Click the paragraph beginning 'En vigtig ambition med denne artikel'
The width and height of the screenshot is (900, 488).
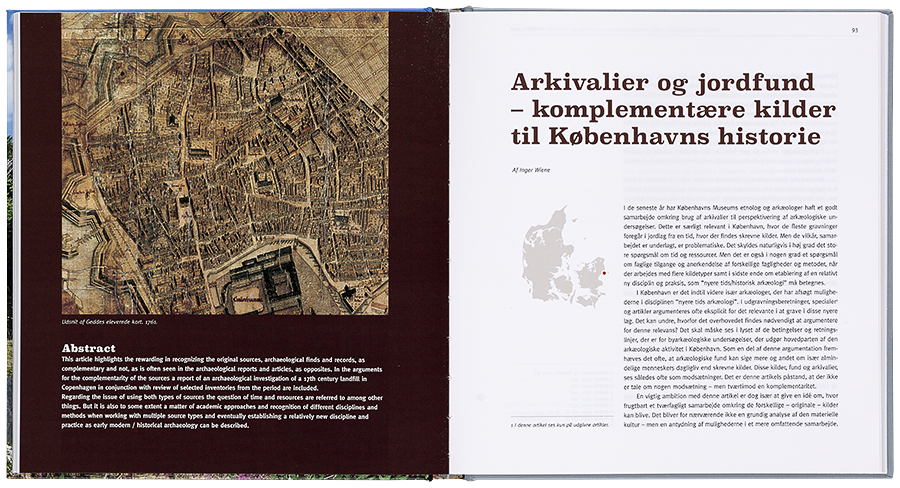coord(731,410)
